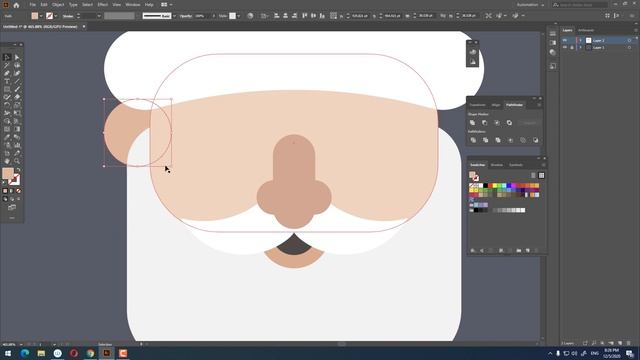
Task: Toggle visibility of Layer 1
Action: pyautogui.click(x=565, y=48)
